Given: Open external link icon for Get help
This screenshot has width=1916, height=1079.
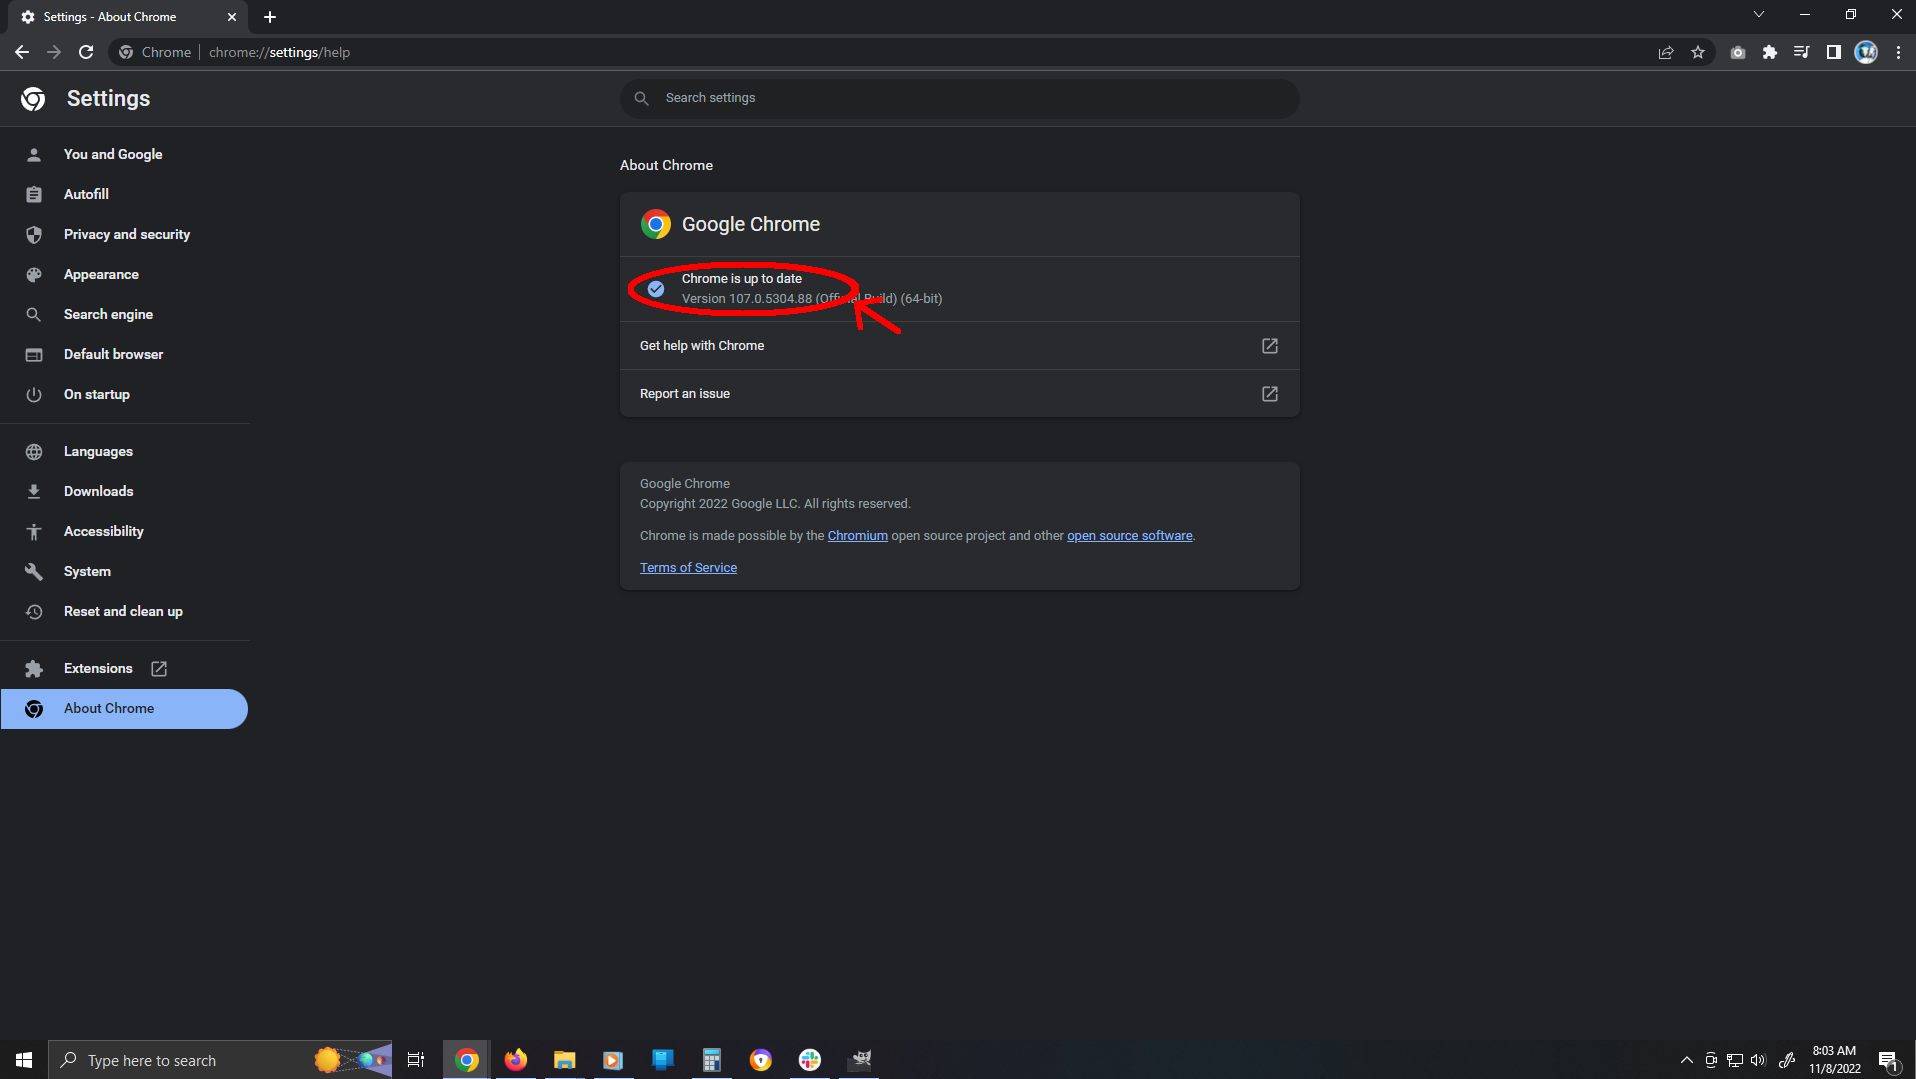Looking at the screenshot, I should pyautogui.click(x=1270, y=346).
